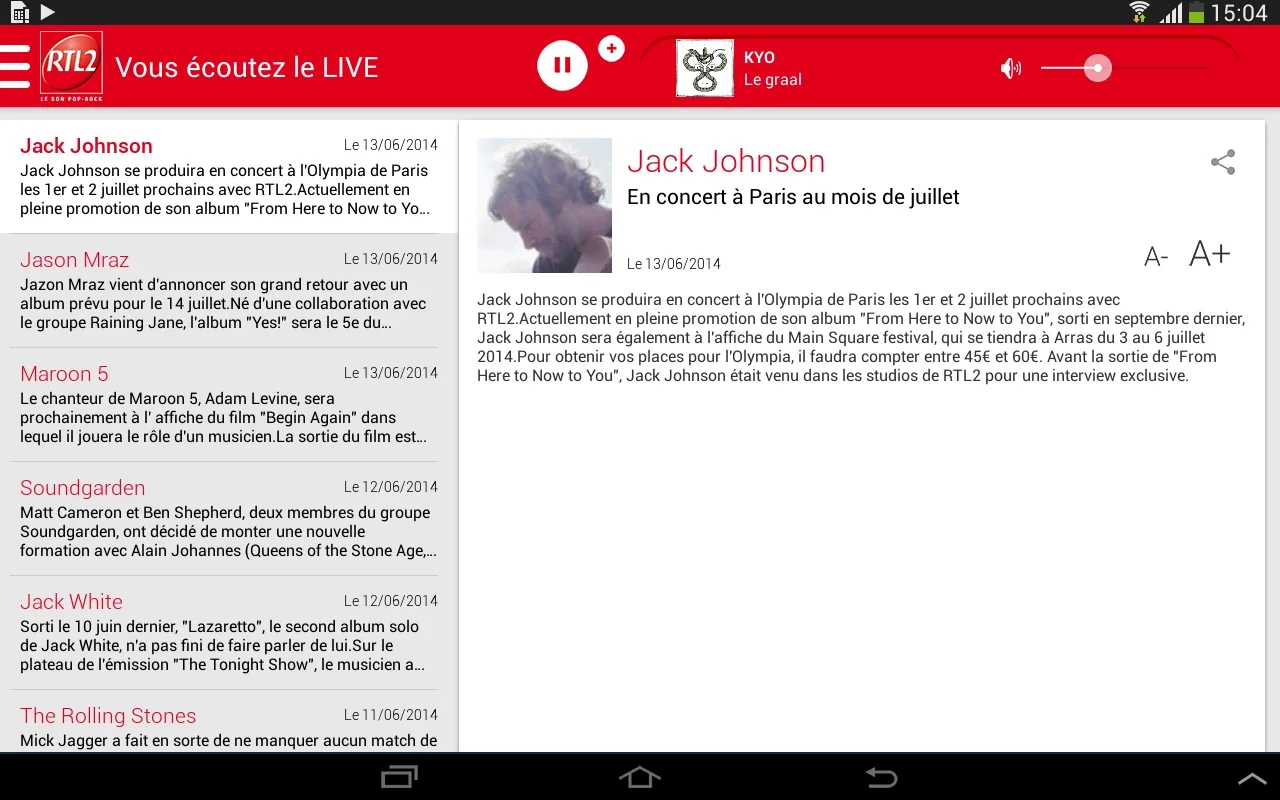Open Android recent apps button
The width and height of the screenshot is (1280, 800).
400,777
